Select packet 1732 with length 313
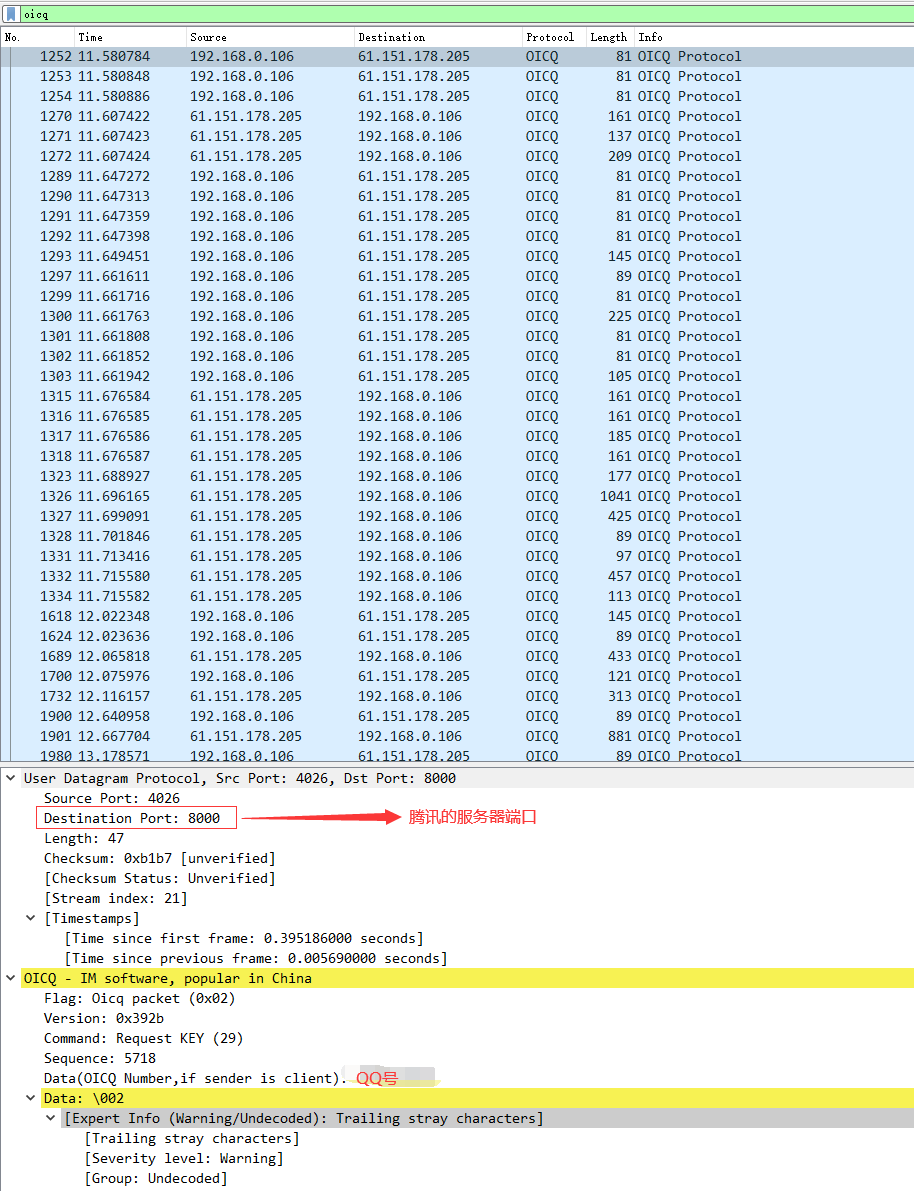Image resolution: width=914 pixels, height=1191 pixels. [457, 697]
